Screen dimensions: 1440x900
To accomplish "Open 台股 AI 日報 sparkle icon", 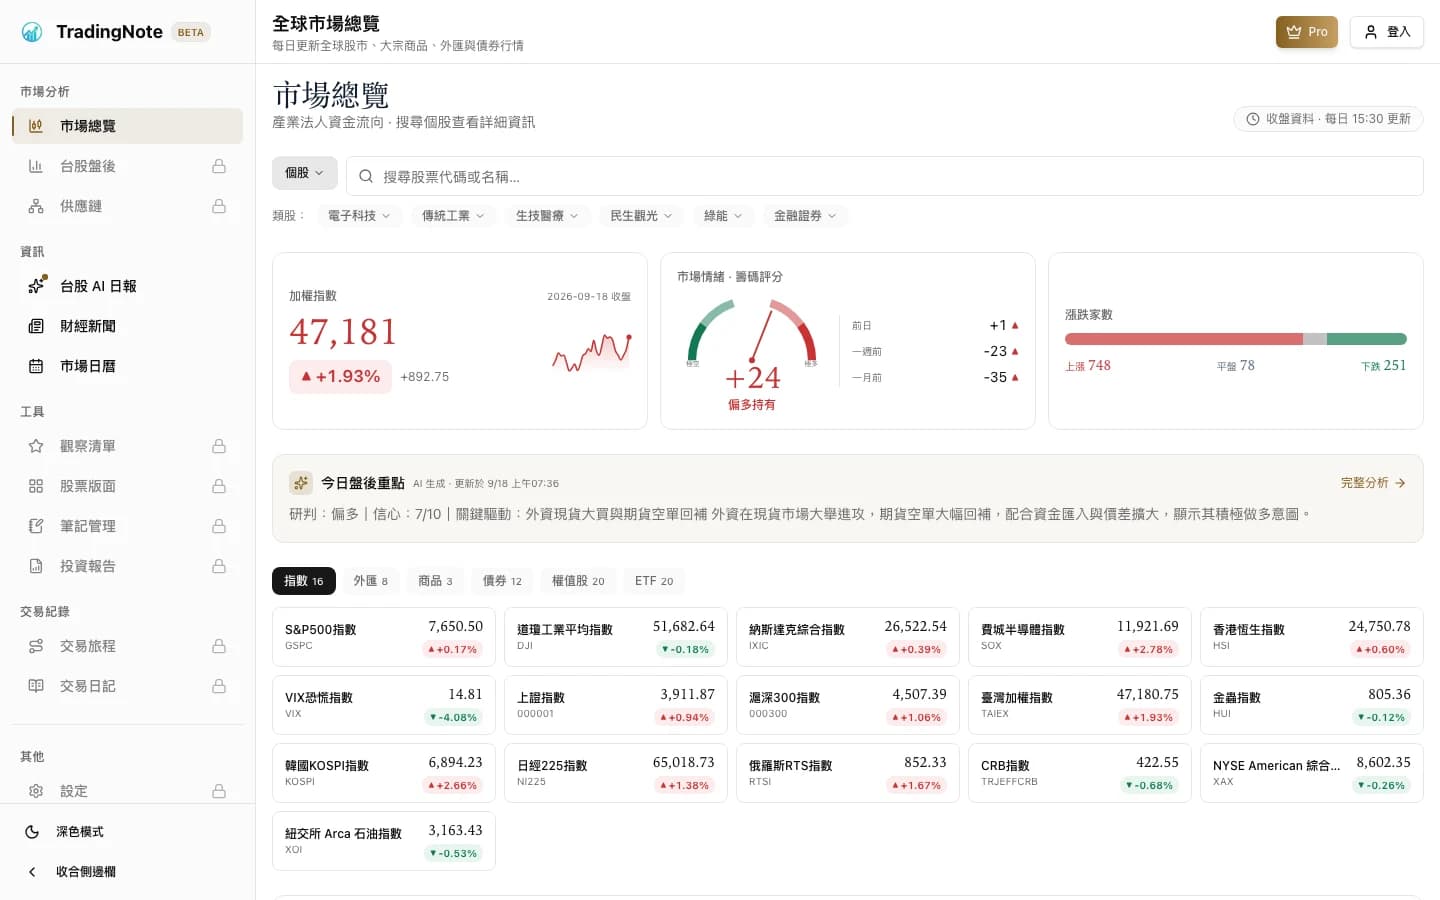I will tap(36, 286).
